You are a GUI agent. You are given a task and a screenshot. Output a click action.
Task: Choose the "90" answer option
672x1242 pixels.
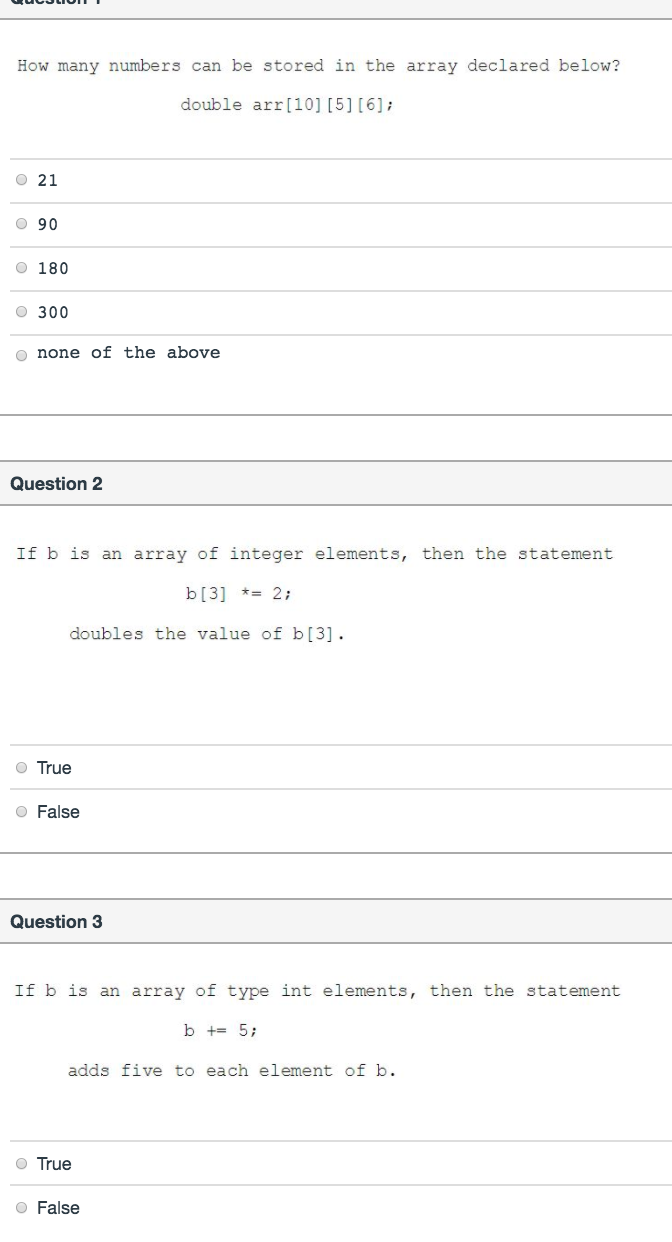tap(22, 225)
